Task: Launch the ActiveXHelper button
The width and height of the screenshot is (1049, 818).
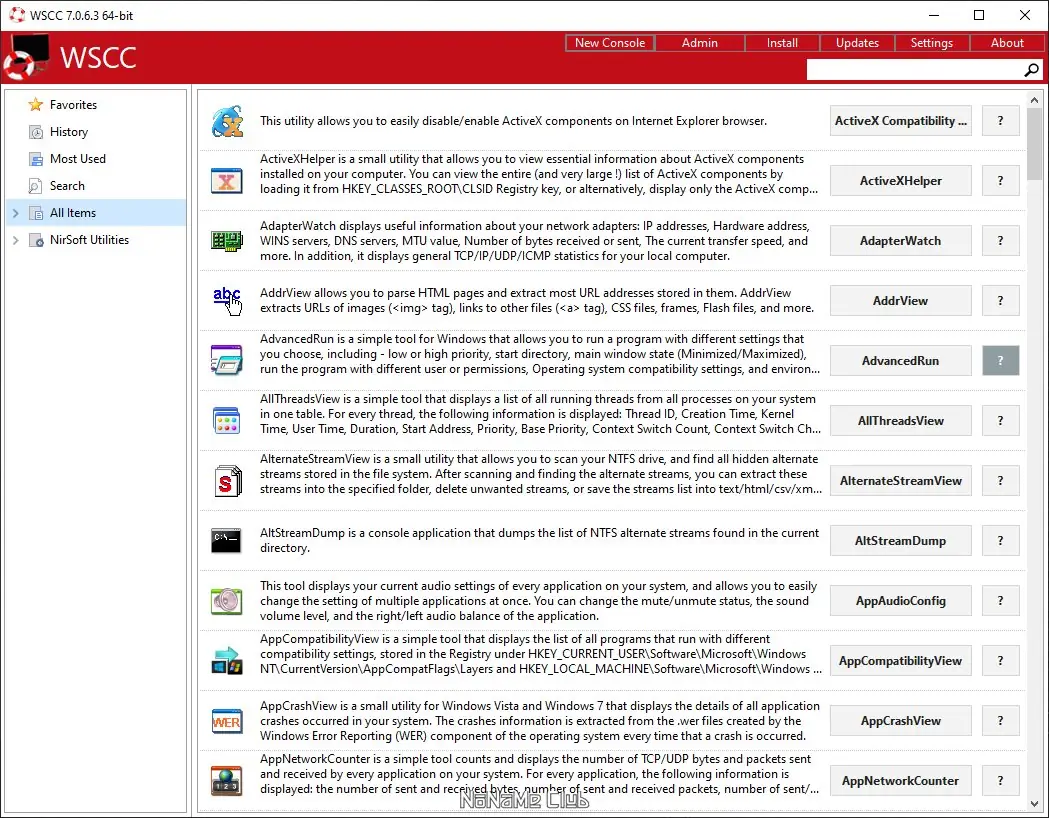Action: pyautogui.click(x=900, y=181)
